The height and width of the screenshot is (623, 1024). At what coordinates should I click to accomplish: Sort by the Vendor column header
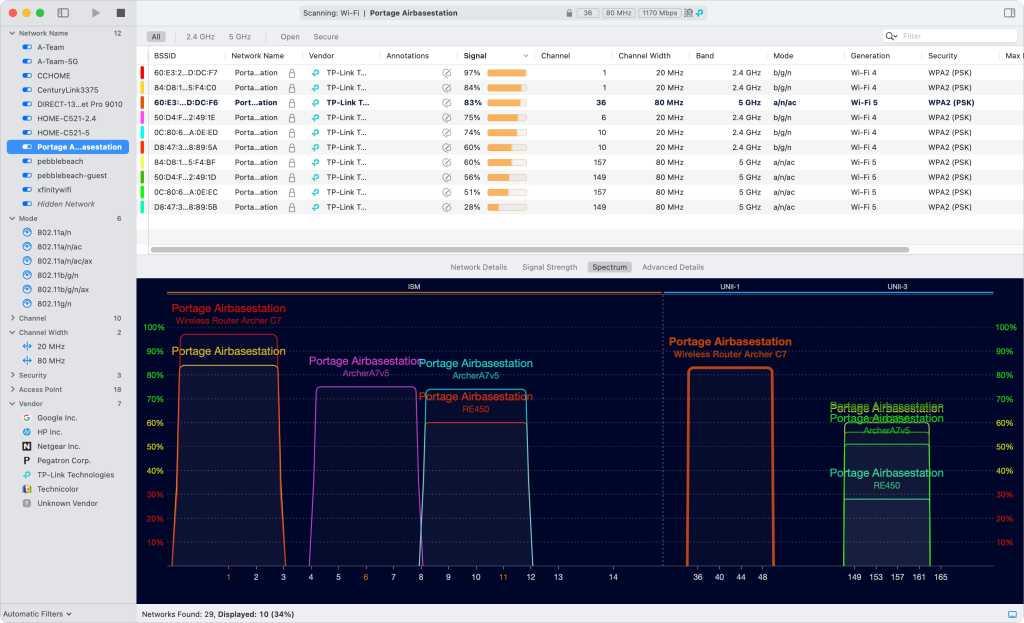[x=321, y=56]
